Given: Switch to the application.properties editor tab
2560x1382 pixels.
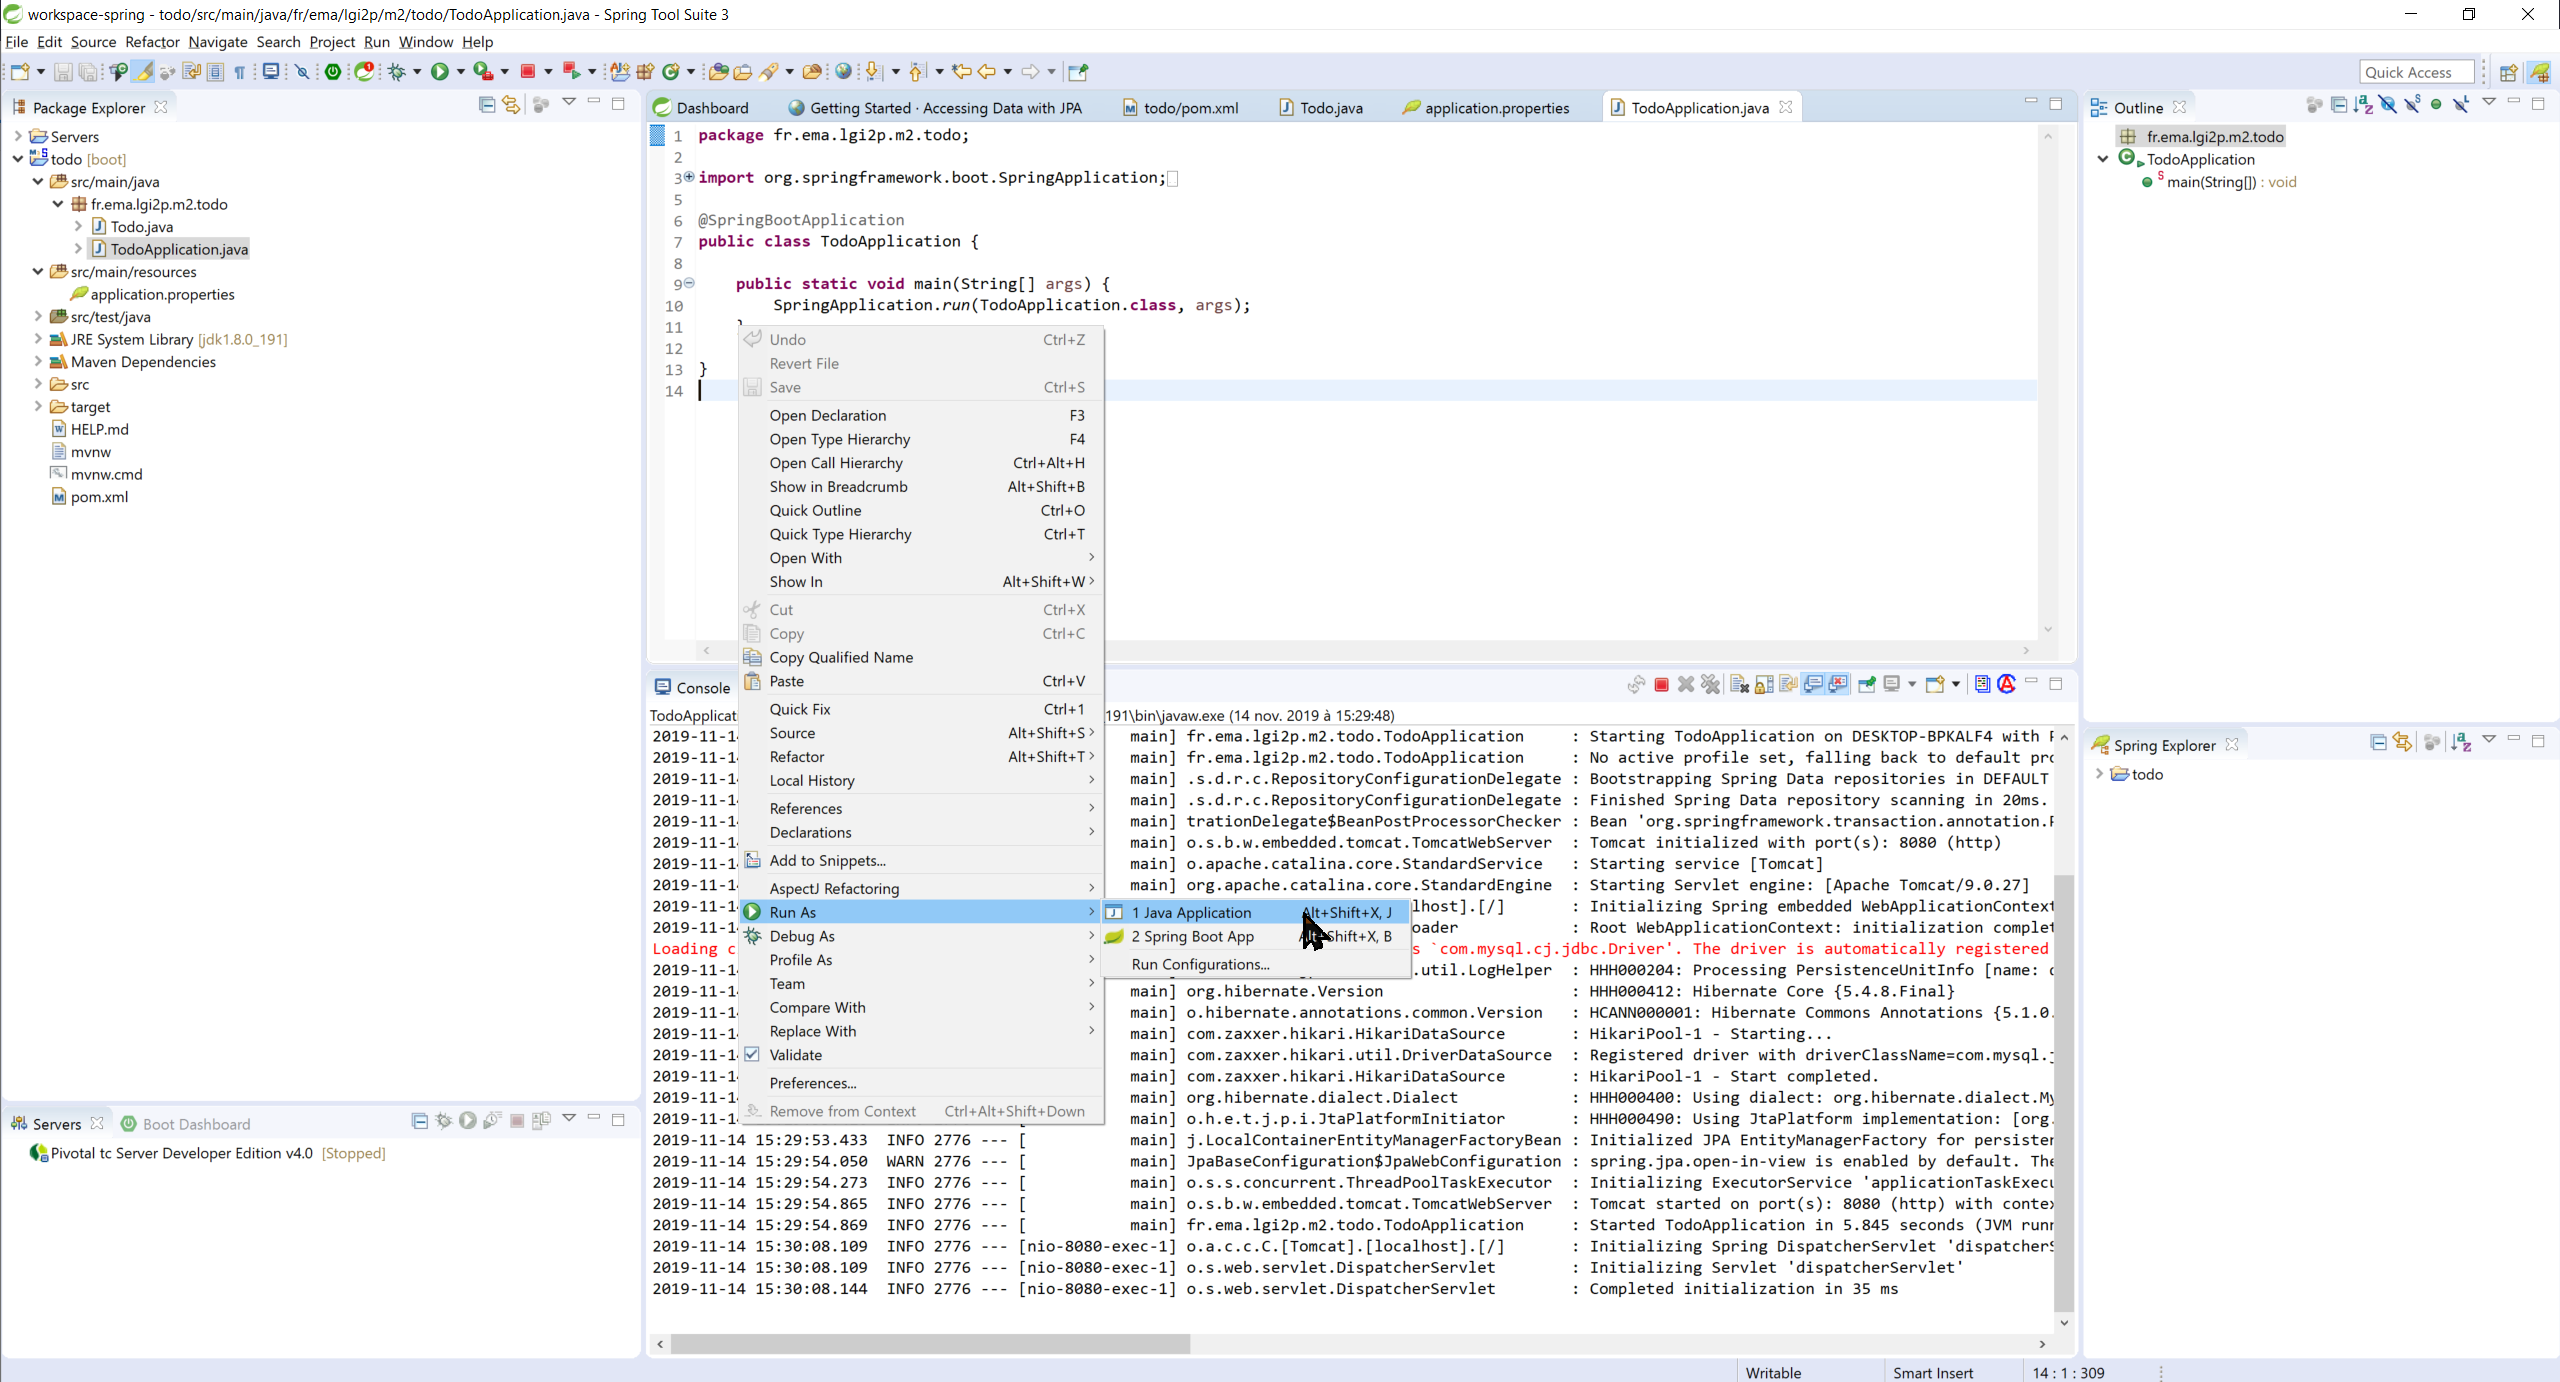Looking at the screenshot, I should (x=1486, y=108).
